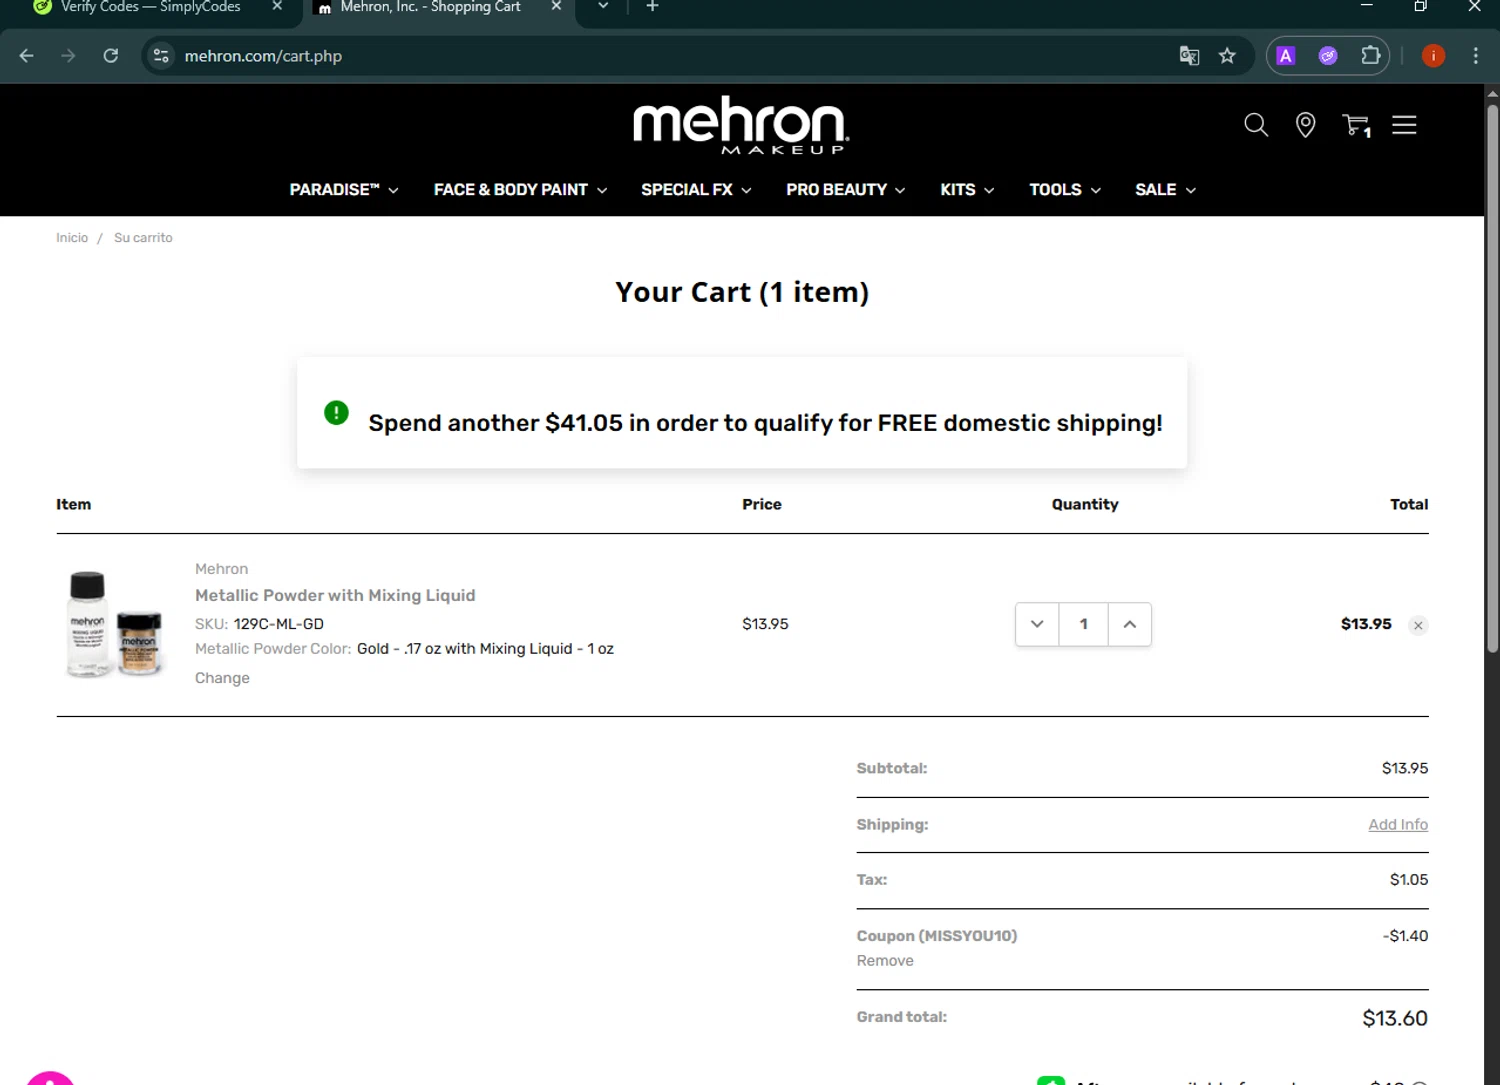Click the Your Cart (1 item) heading
The image size is (1500, 1085).
742,292
